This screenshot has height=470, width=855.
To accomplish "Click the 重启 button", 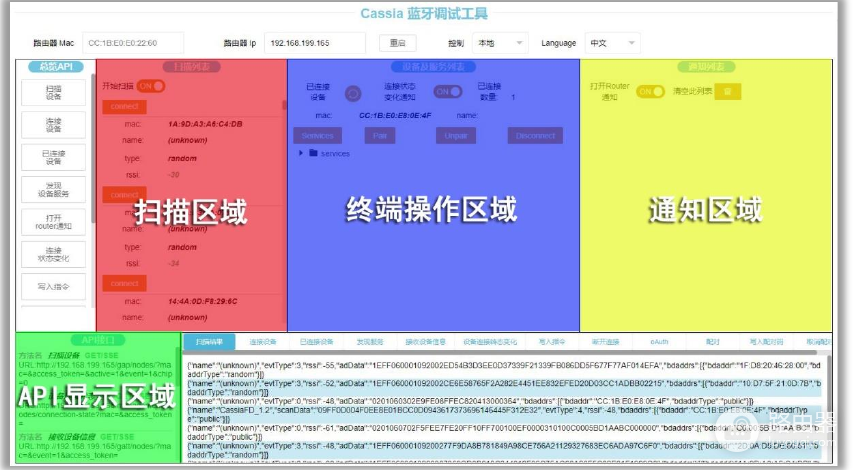I will tap(398, 43).
